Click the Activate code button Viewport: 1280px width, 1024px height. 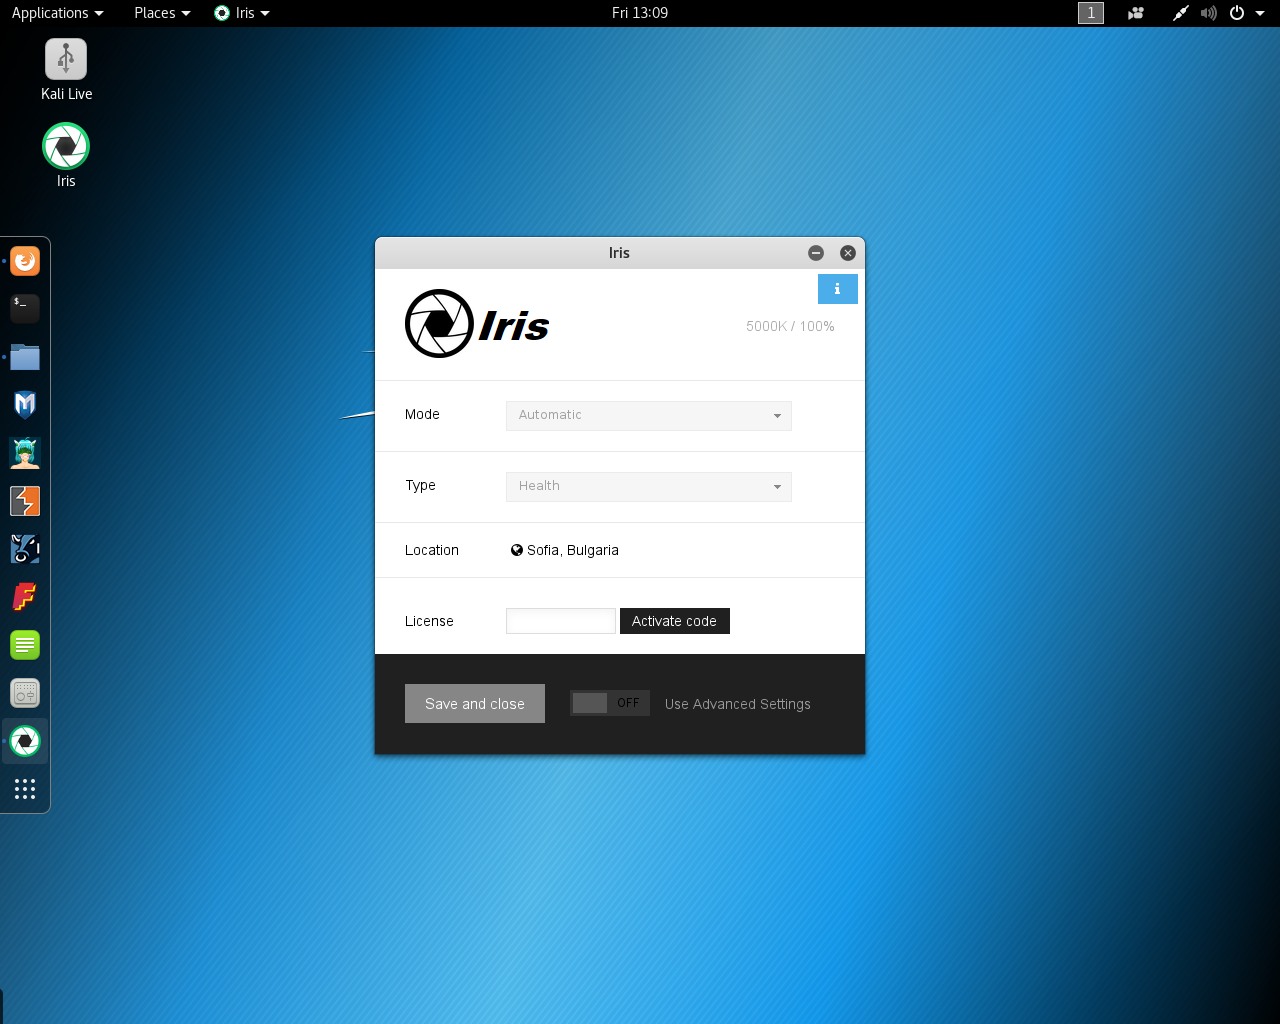tap(675, 621)
